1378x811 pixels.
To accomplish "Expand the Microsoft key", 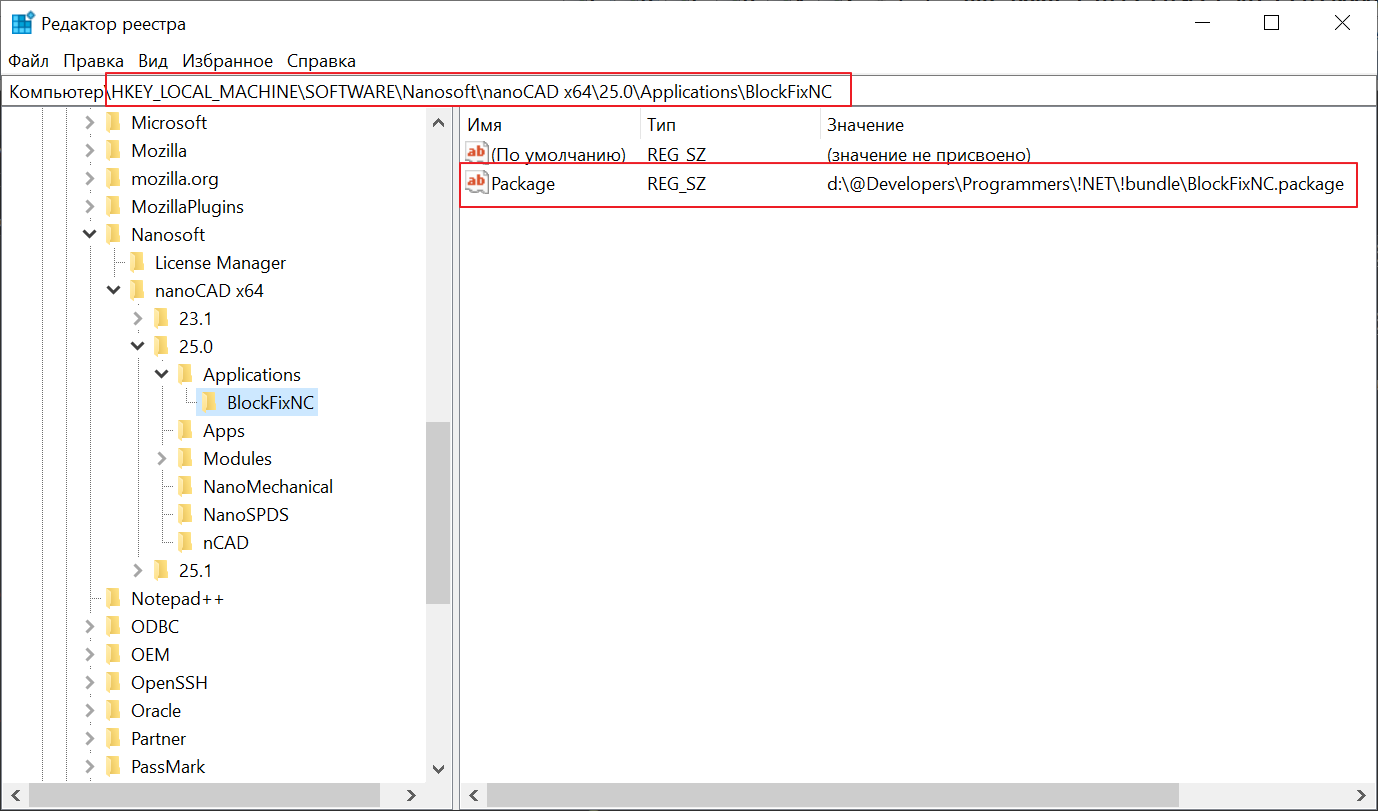I will [x=89, y=123].
